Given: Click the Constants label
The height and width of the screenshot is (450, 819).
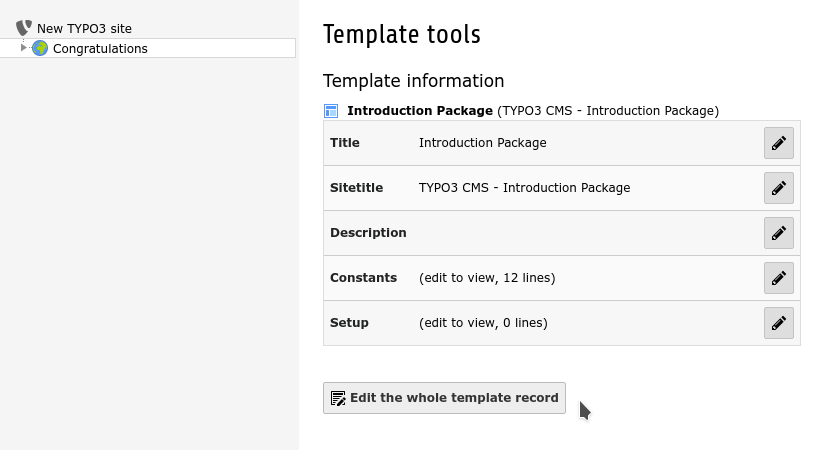Looking at the screenshot, I should click(364, 278).
